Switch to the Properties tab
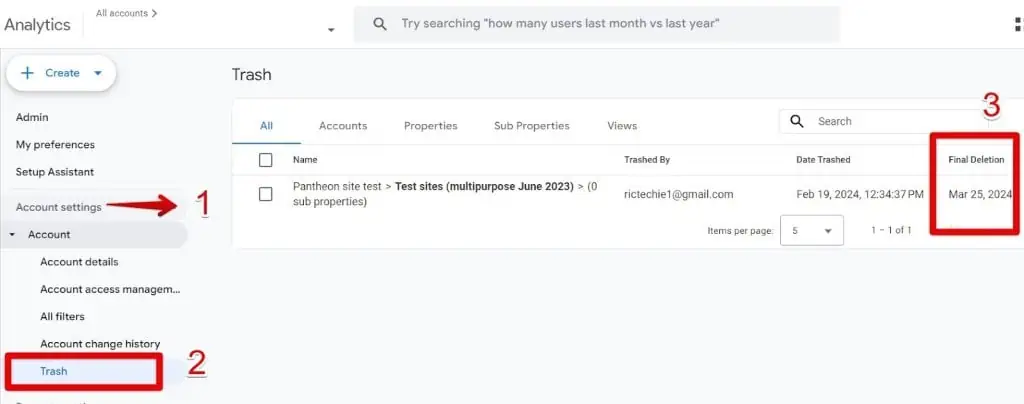Image resolution: width=1024 pixels, height=404 pixels. coord(430,126)
